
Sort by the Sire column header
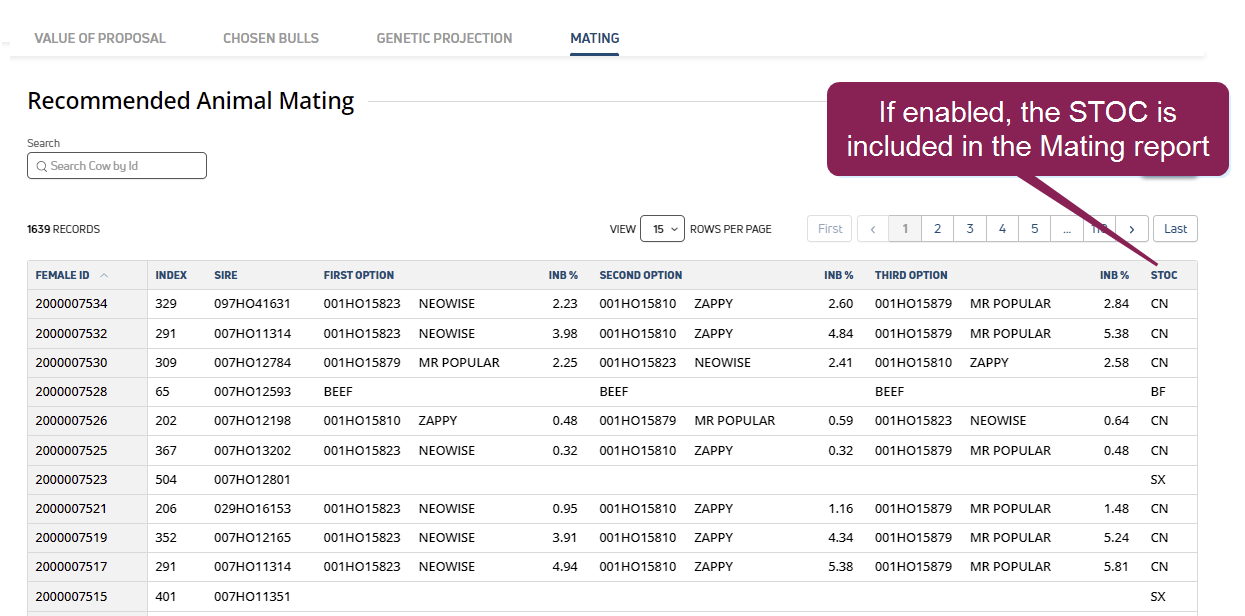[x=225, y=275]
